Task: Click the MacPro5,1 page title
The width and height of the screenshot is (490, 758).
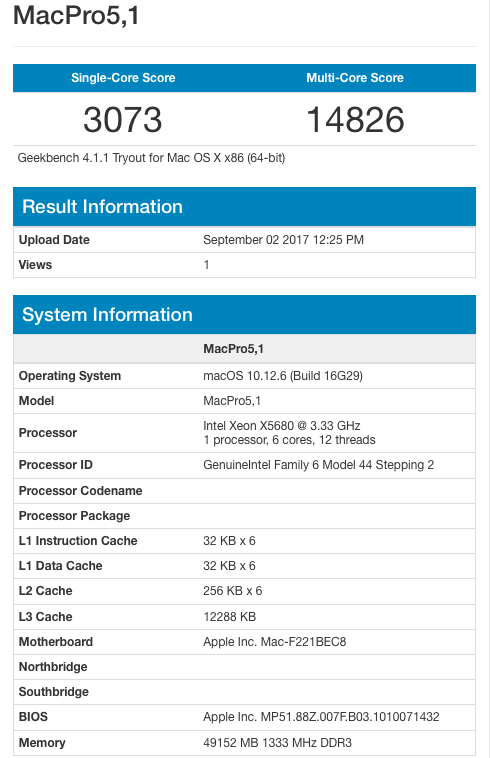Action: point(76,15)
